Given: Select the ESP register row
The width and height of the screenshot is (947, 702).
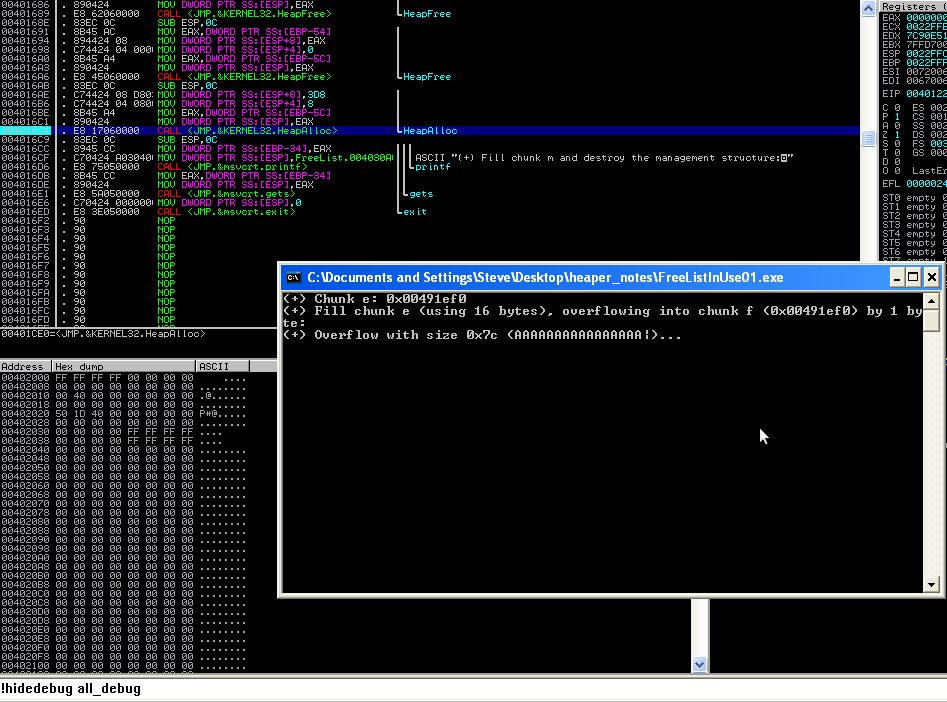Looking at the screenshot, I should (914, 54).
